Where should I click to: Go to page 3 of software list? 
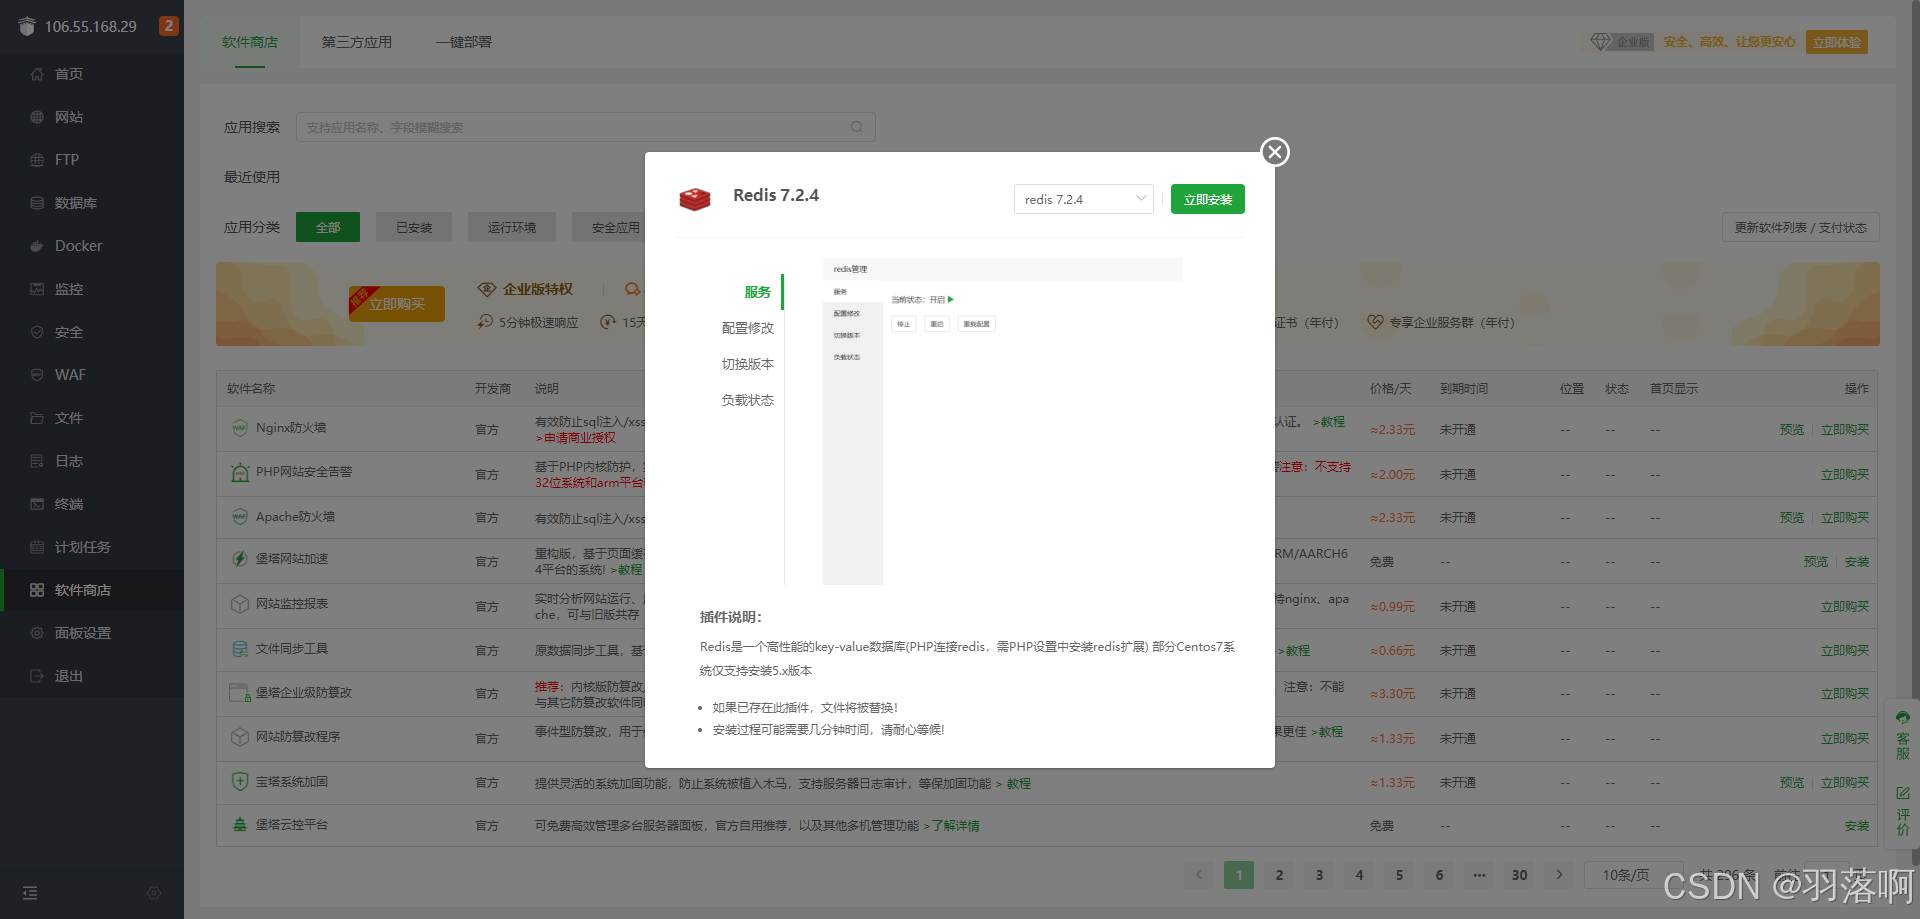[x=1319, y=875]
